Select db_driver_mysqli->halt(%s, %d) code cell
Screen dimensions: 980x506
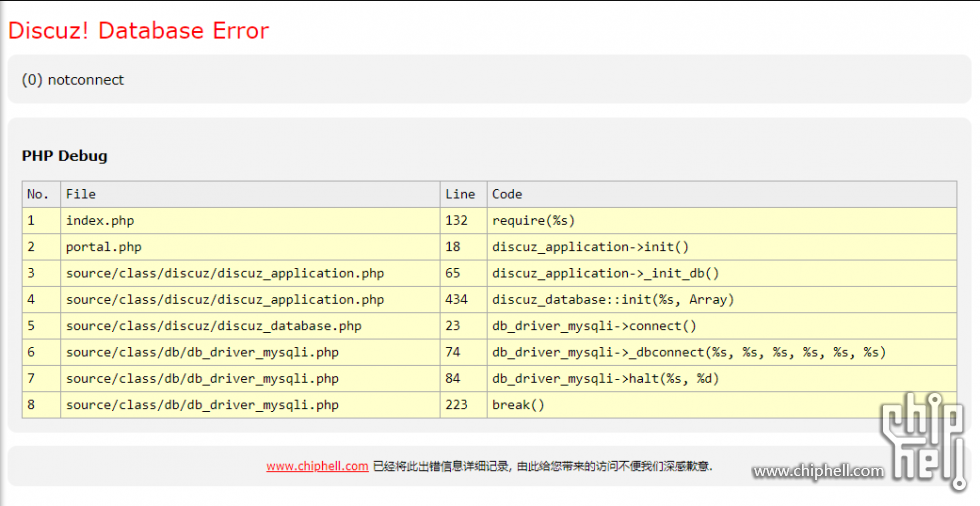point(722,378)
